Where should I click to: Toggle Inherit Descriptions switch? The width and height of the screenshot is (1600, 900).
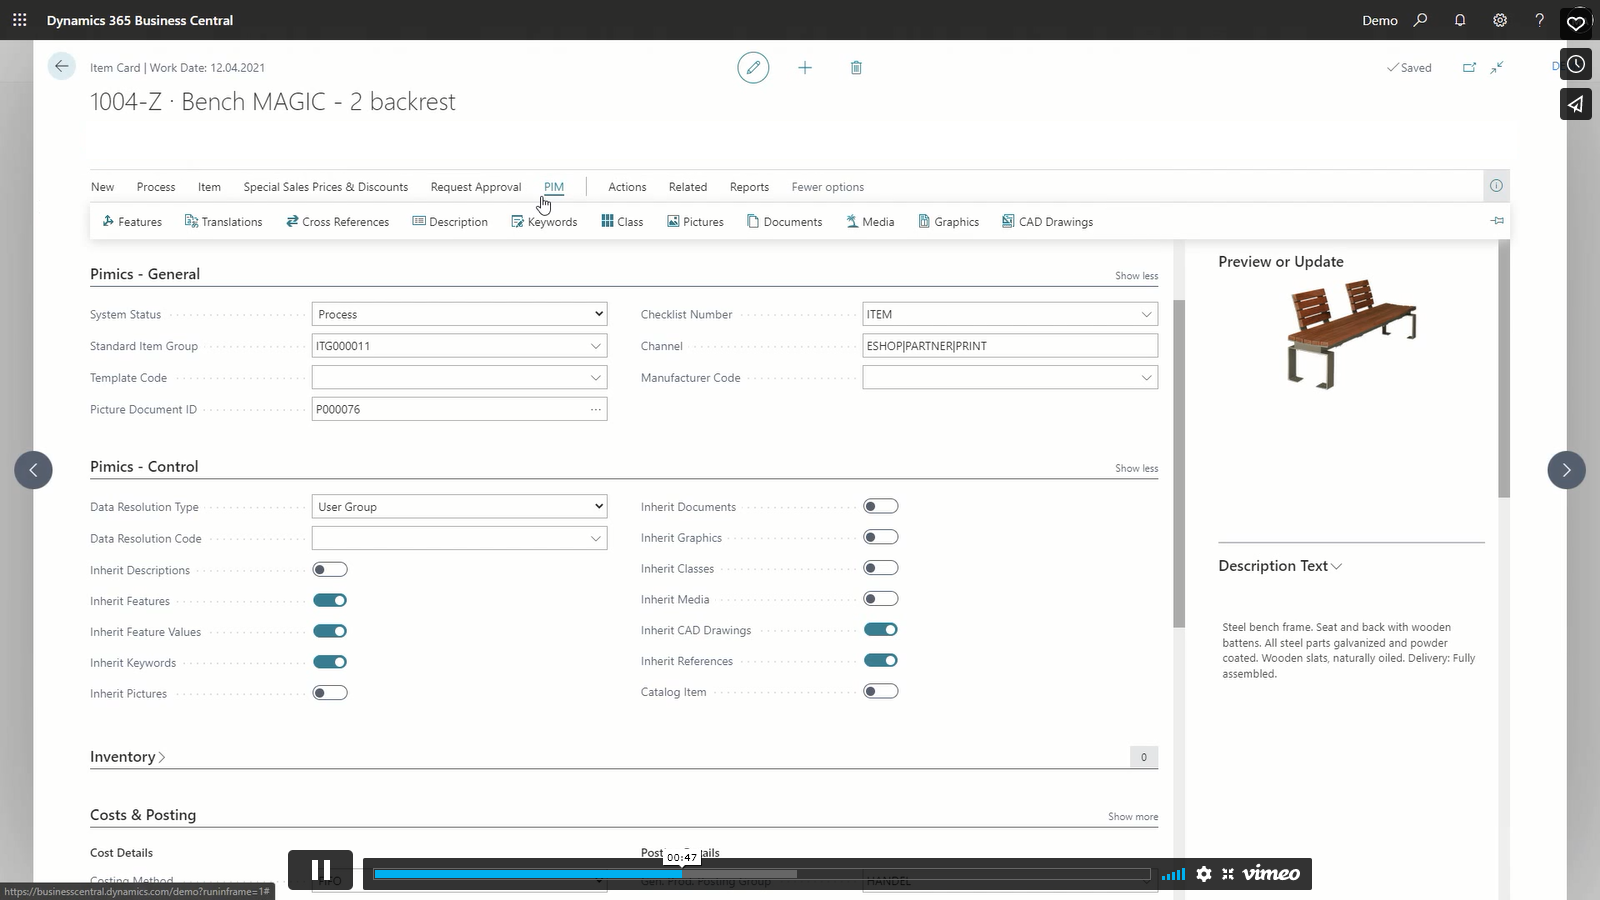pyautogui.click(x=330, y=570)
